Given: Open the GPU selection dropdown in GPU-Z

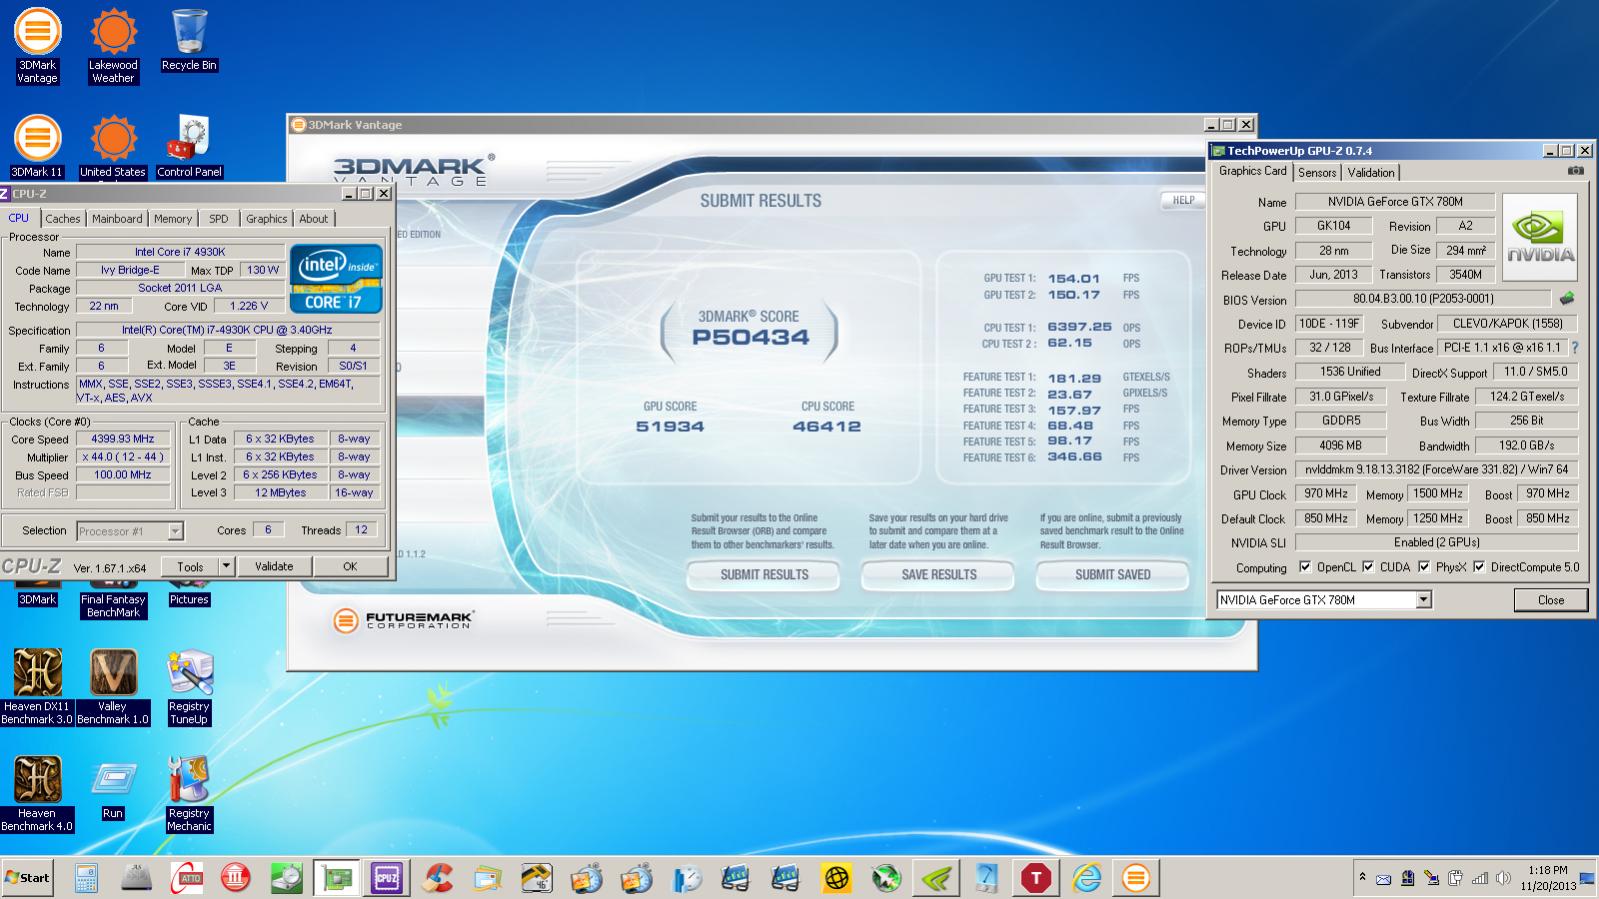Looking at the screenshot, I should 1424,600.
